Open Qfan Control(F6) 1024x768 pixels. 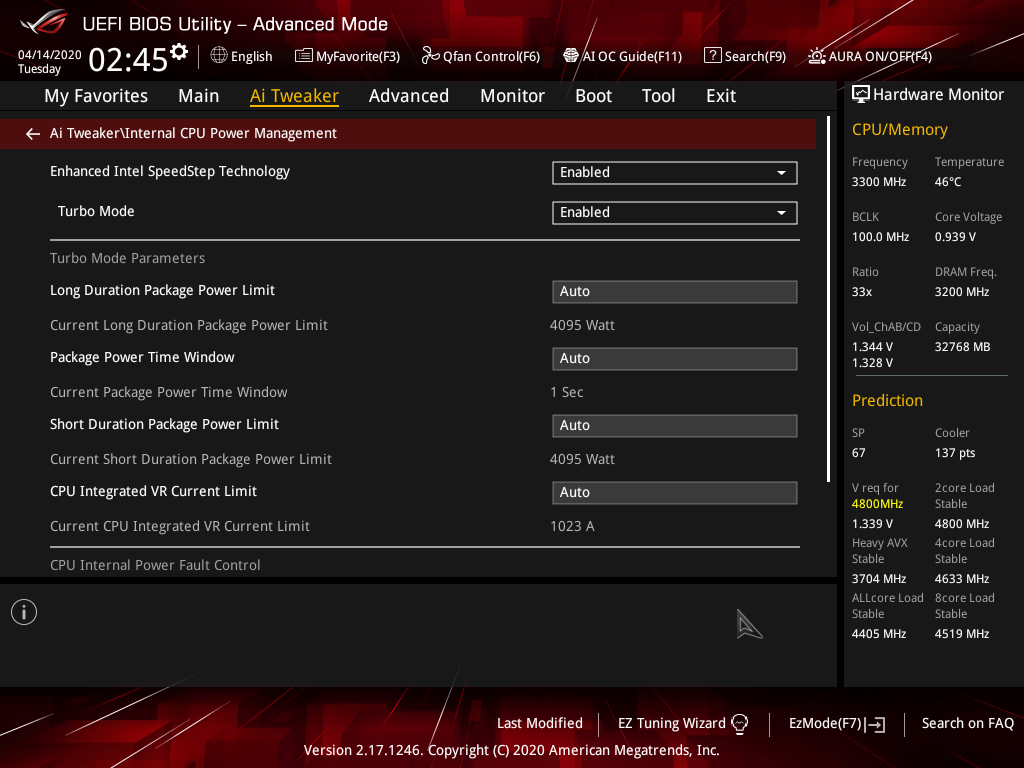[481, 56]
